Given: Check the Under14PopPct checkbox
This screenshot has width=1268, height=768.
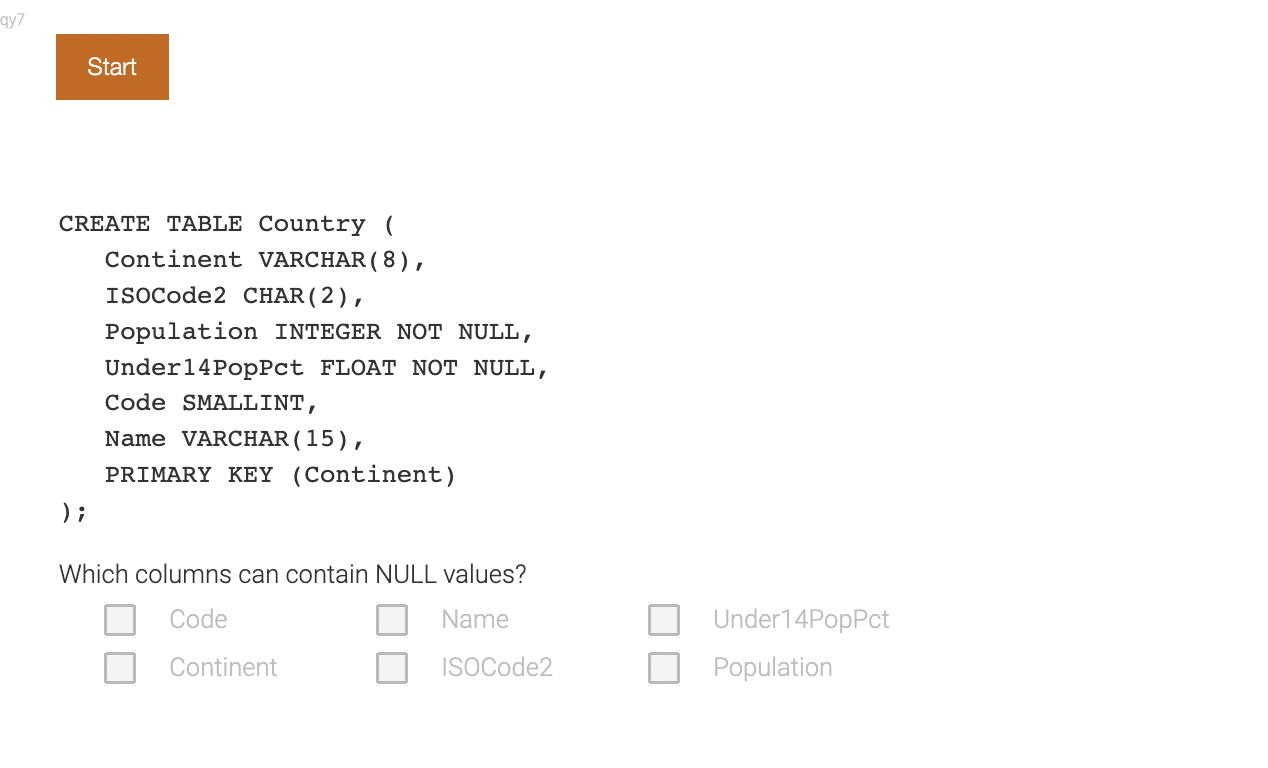Looking at the screenshot, I should coord(664,619).
